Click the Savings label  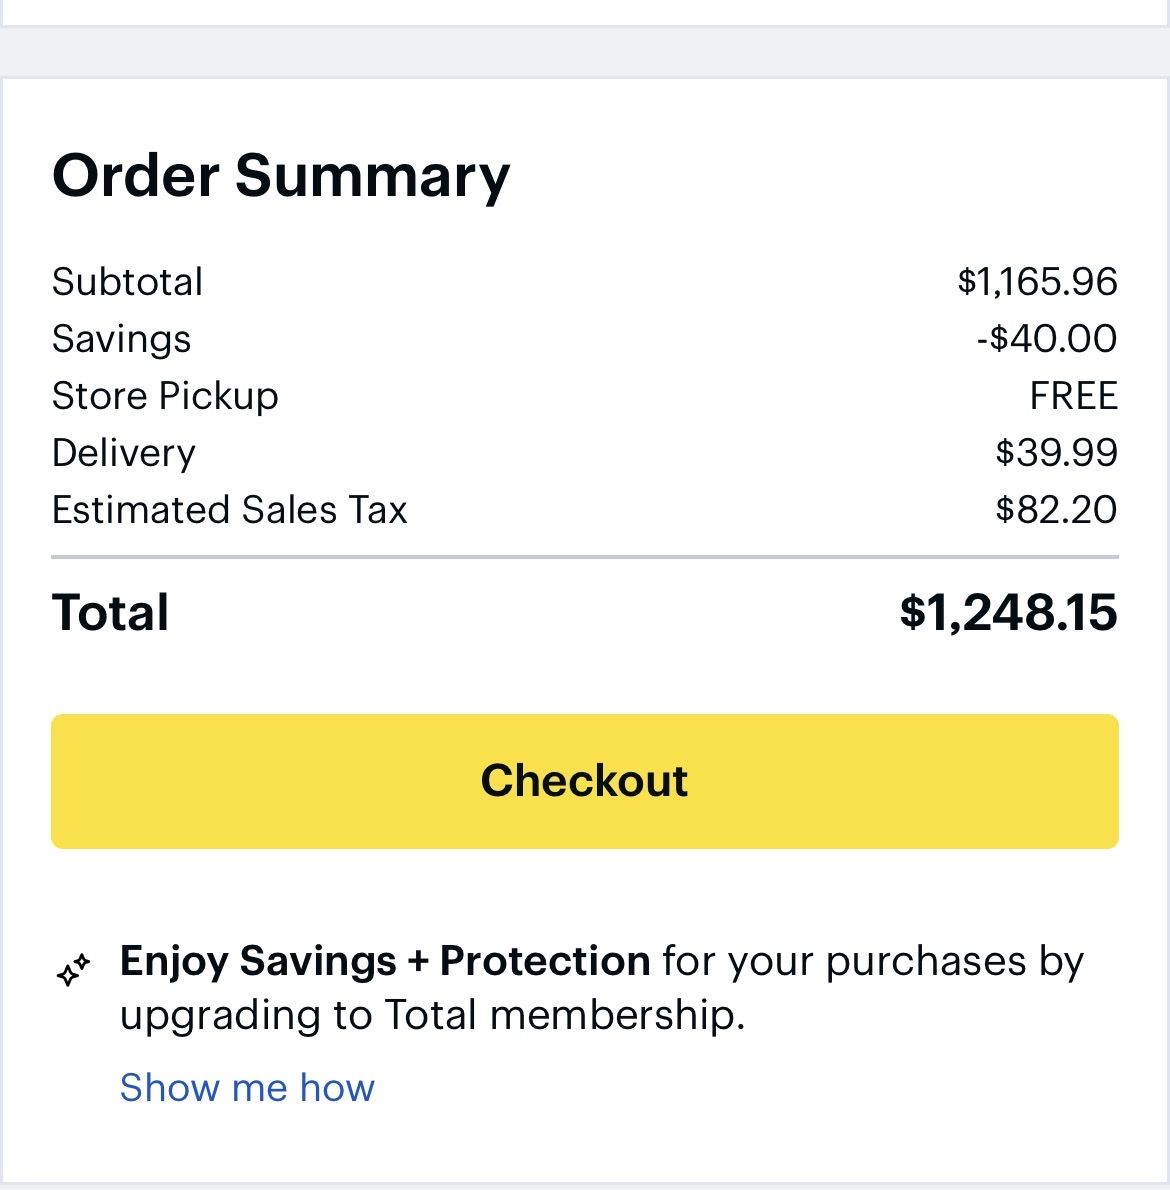(x=121, y=339)
